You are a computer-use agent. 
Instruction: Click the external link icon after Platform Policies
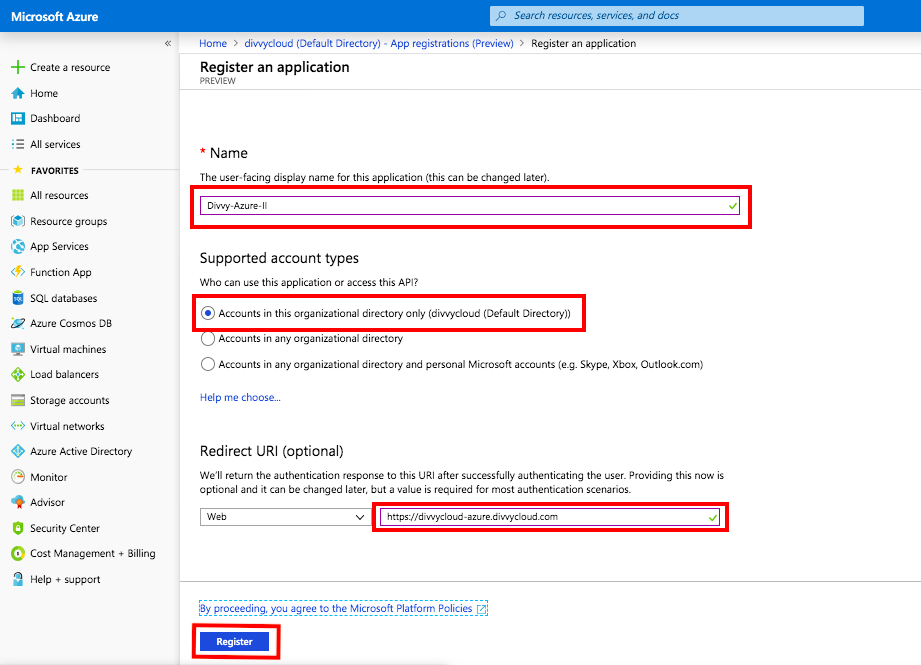482,609
